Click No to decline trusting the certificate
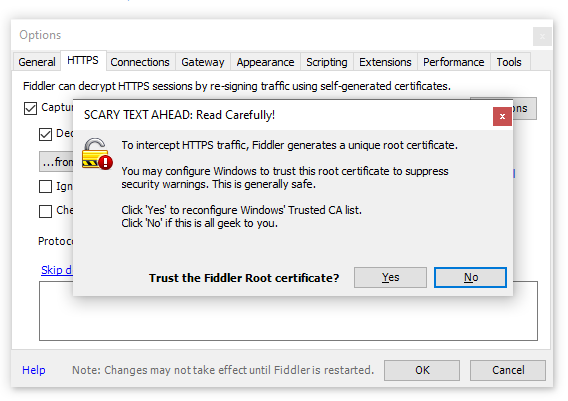This screenshot has width=568, height=401. coord(470,277)
